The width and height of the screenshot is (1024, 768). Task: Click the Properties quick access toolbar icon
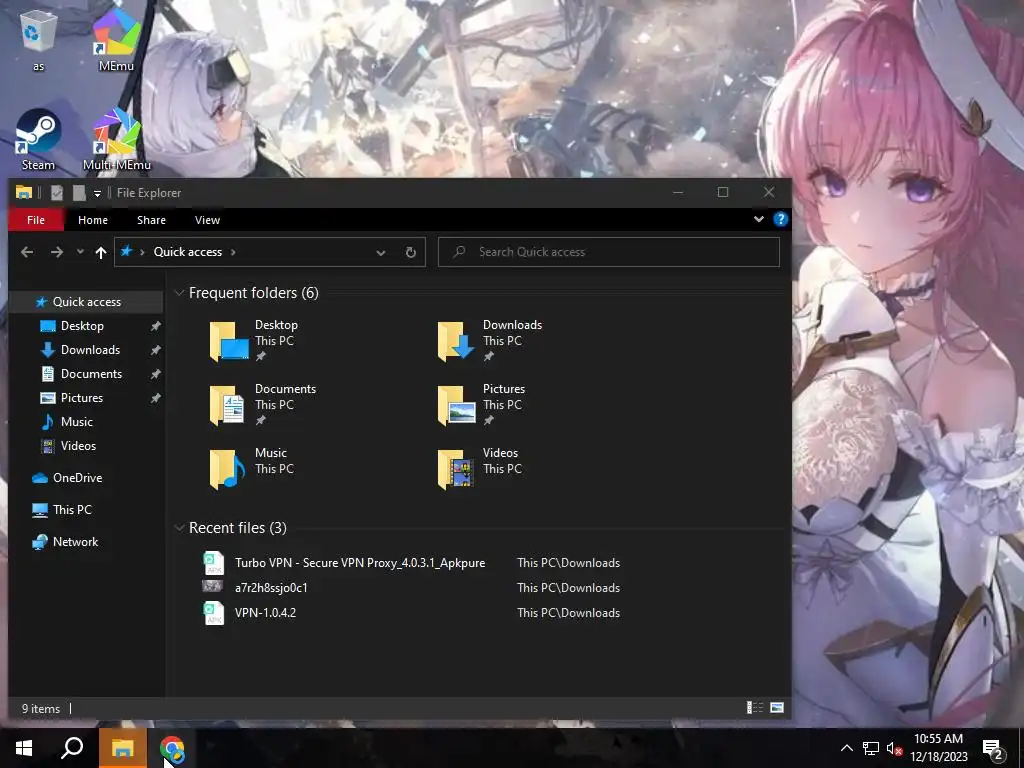click(57, 193)
